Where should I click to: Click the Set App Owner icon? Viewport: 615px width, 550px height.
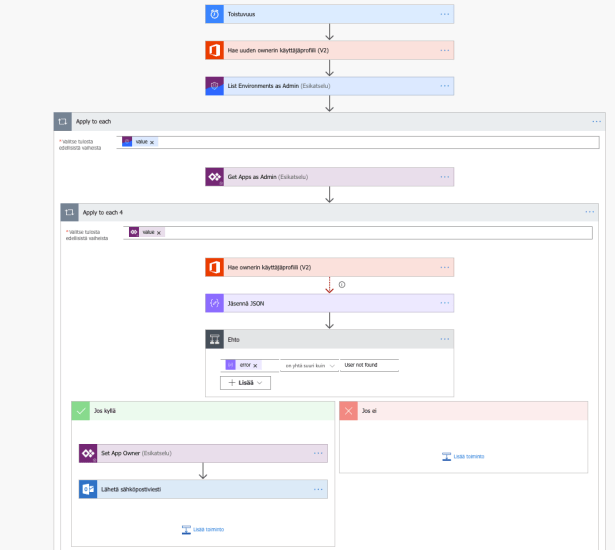pyautogui.click(x=87, y=453)
